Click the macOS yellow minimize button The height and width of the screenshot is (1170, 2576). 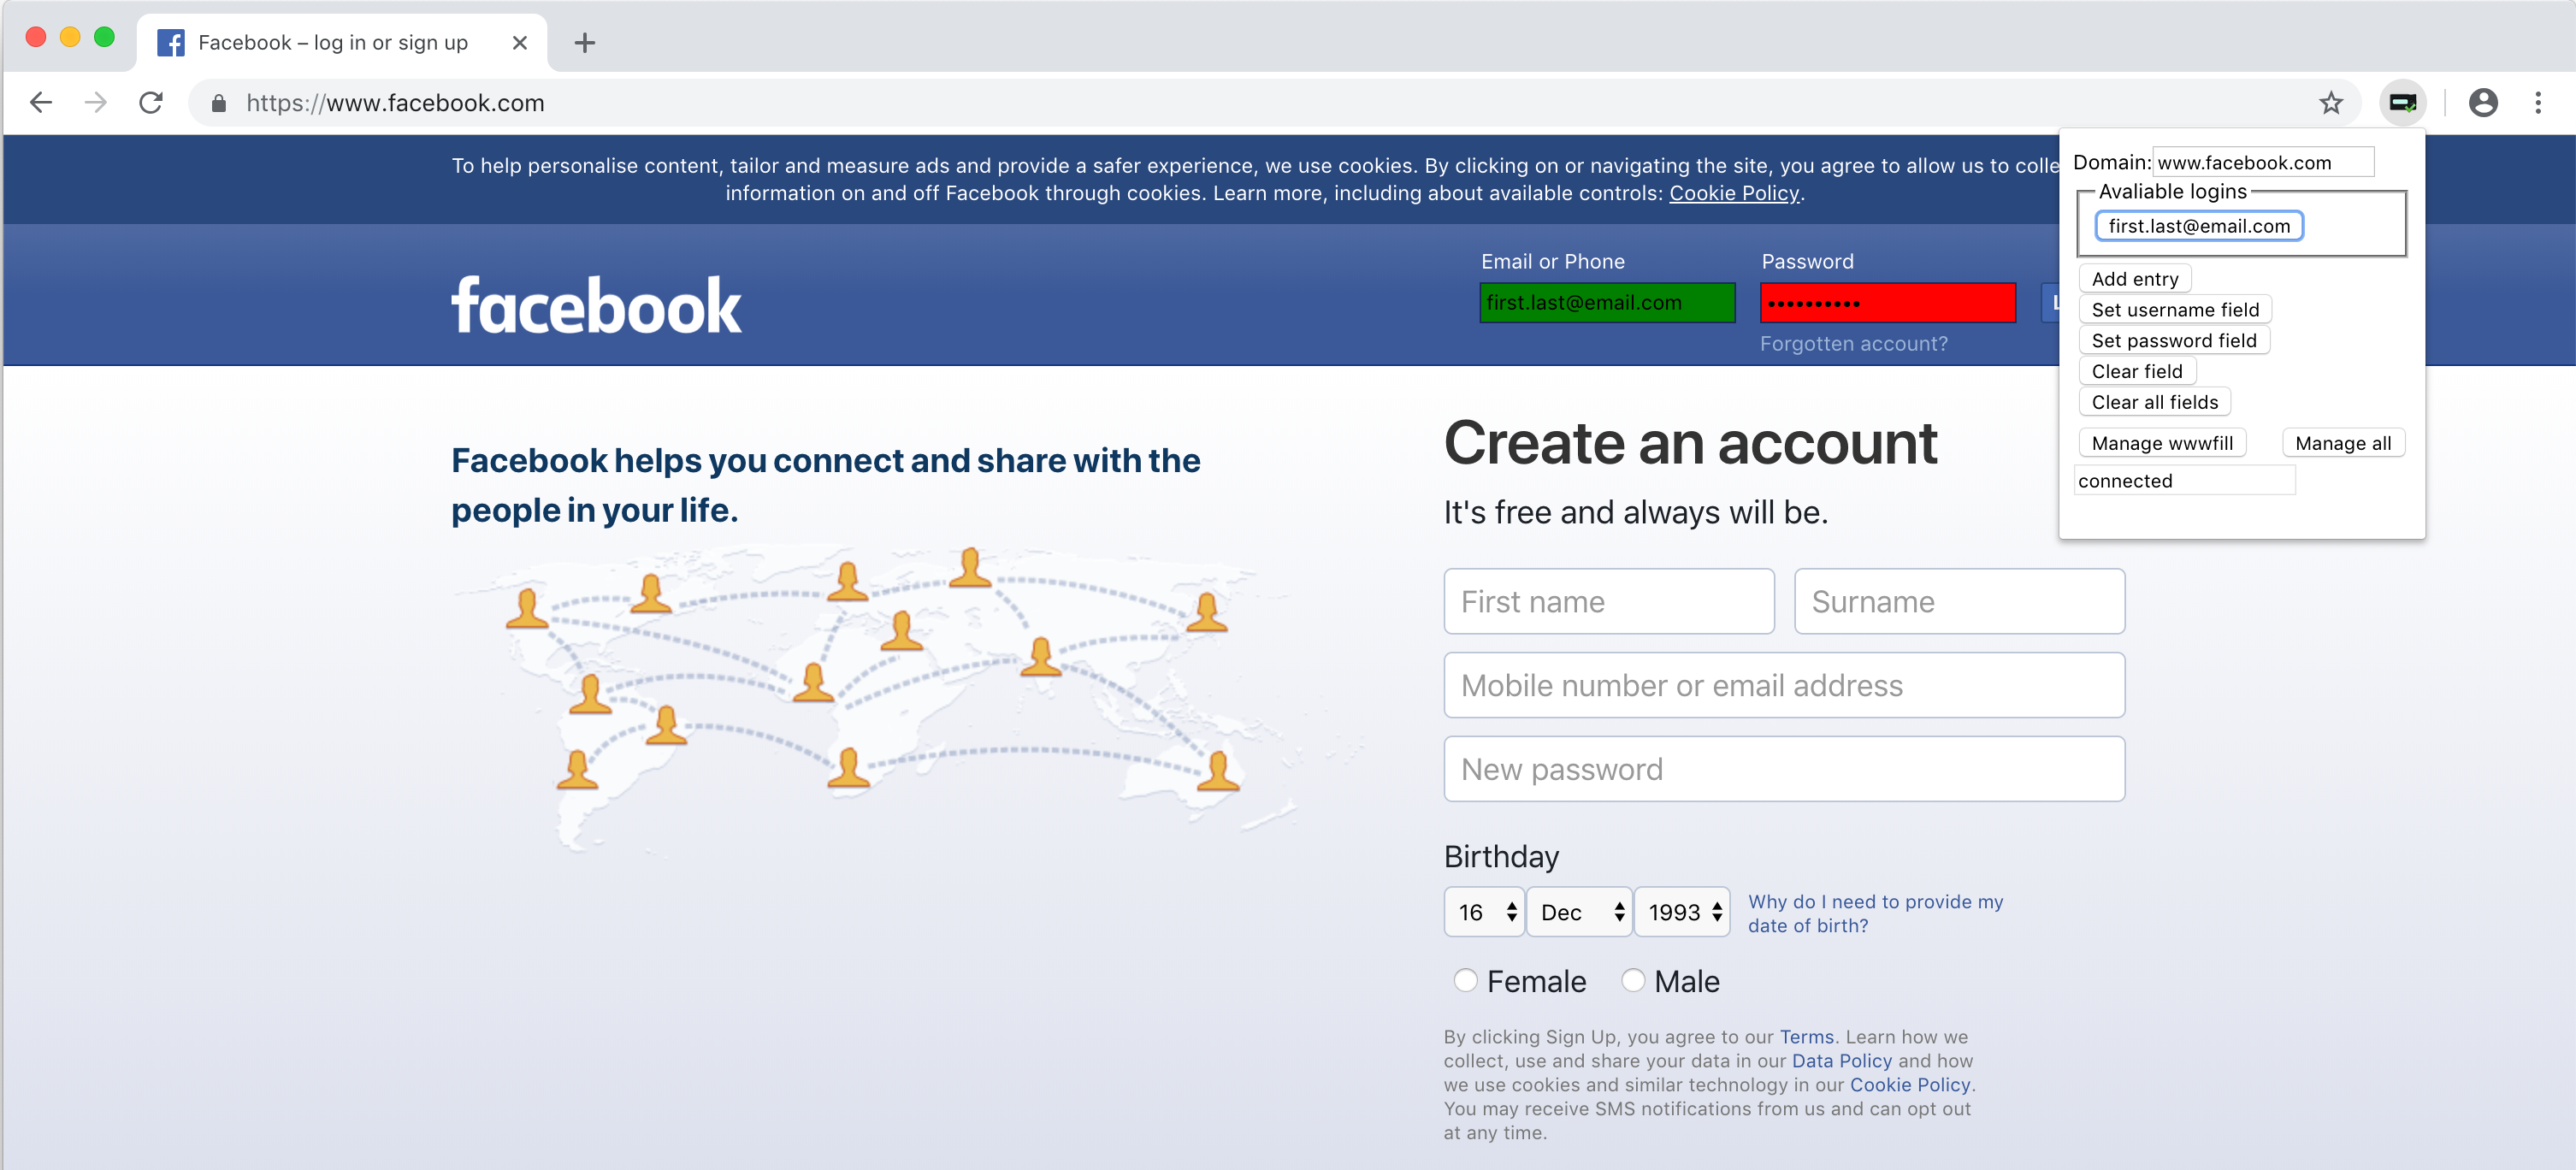70,38
